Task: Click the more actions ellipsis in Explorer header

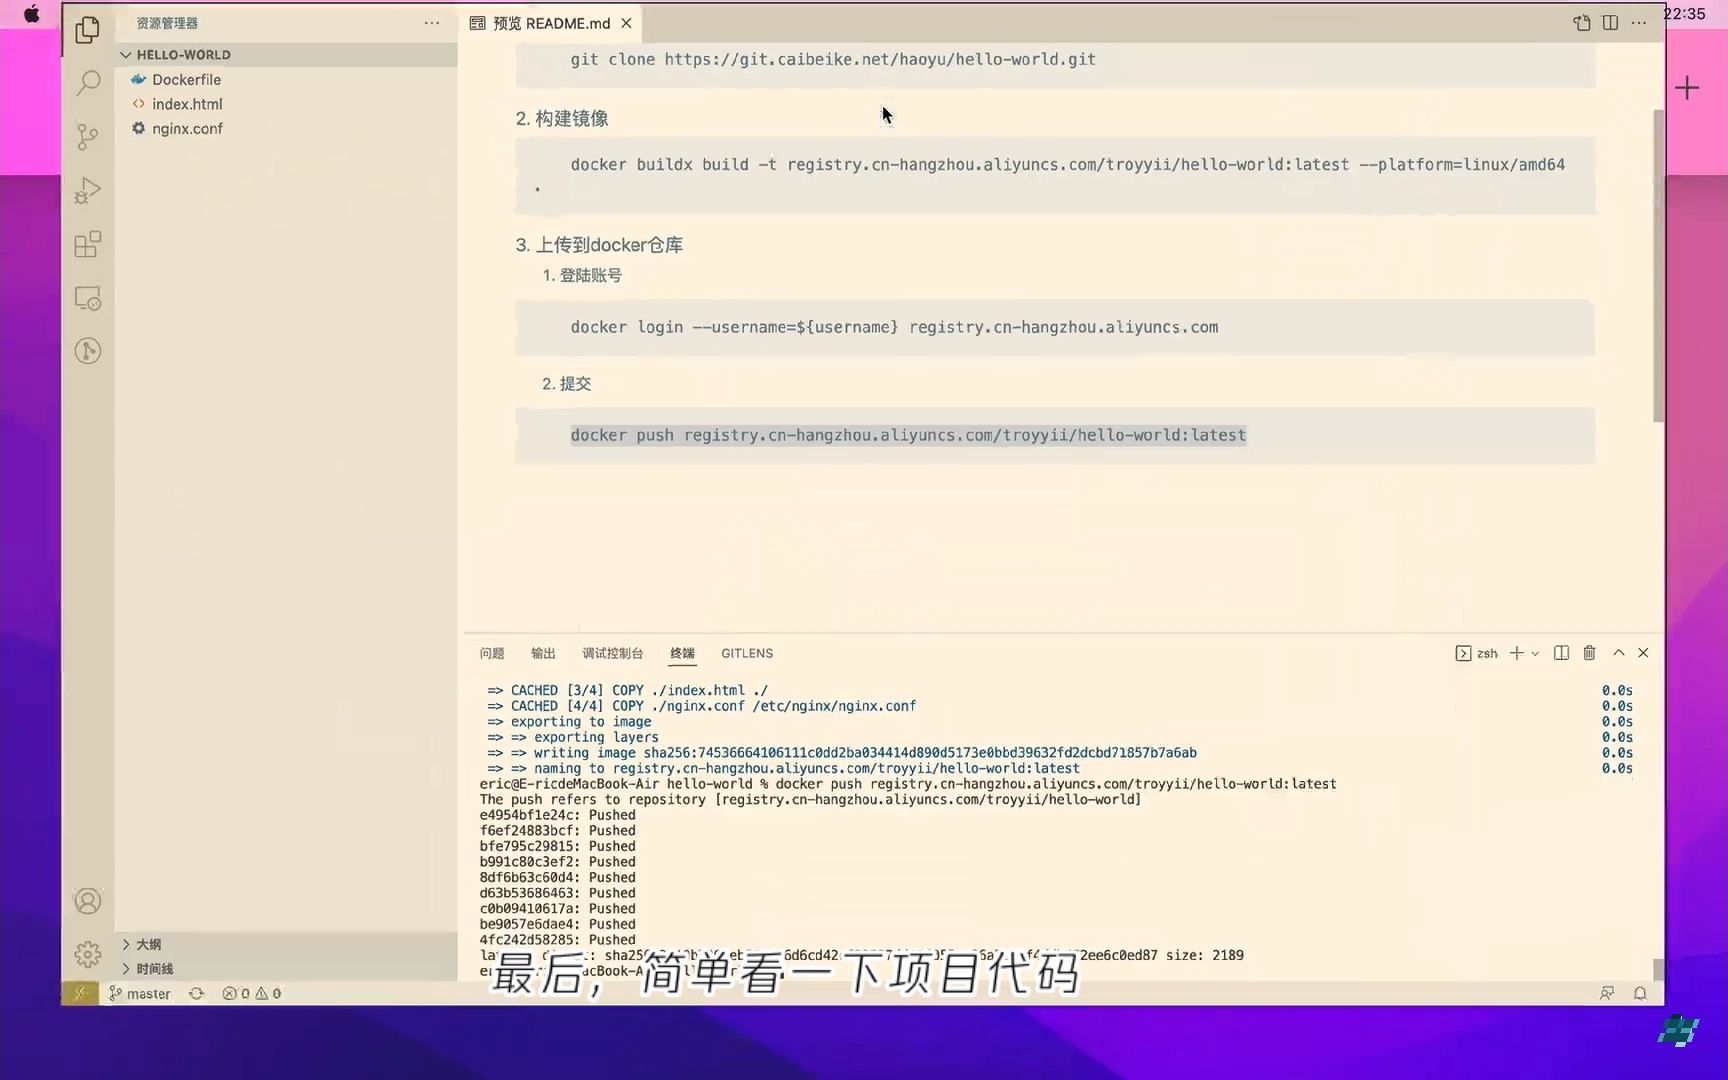Action: point(432,23)
